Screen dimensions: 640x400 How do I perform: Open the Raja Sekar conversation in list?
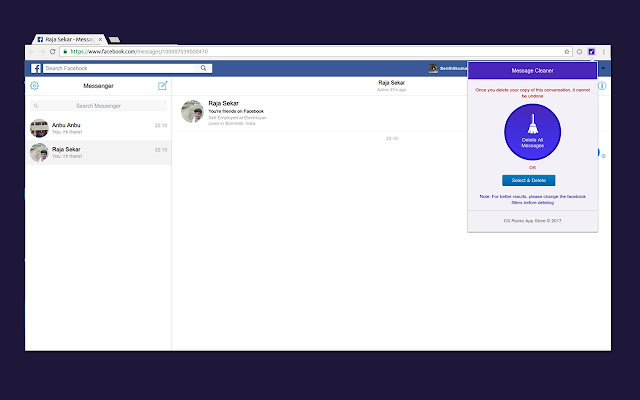pos(98,152)
